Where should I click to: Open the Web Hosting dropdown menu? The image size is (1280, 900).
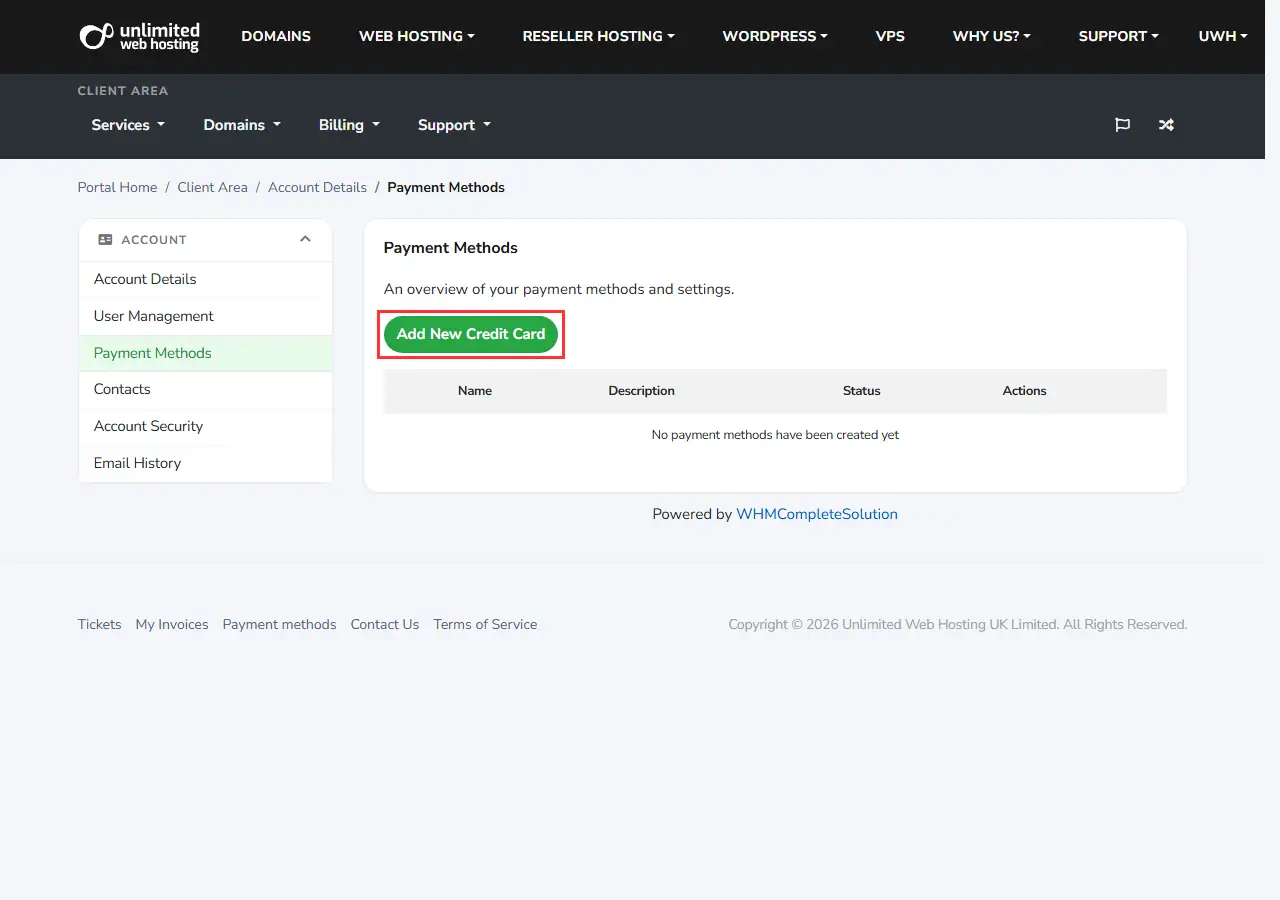(x=417, y=36)
